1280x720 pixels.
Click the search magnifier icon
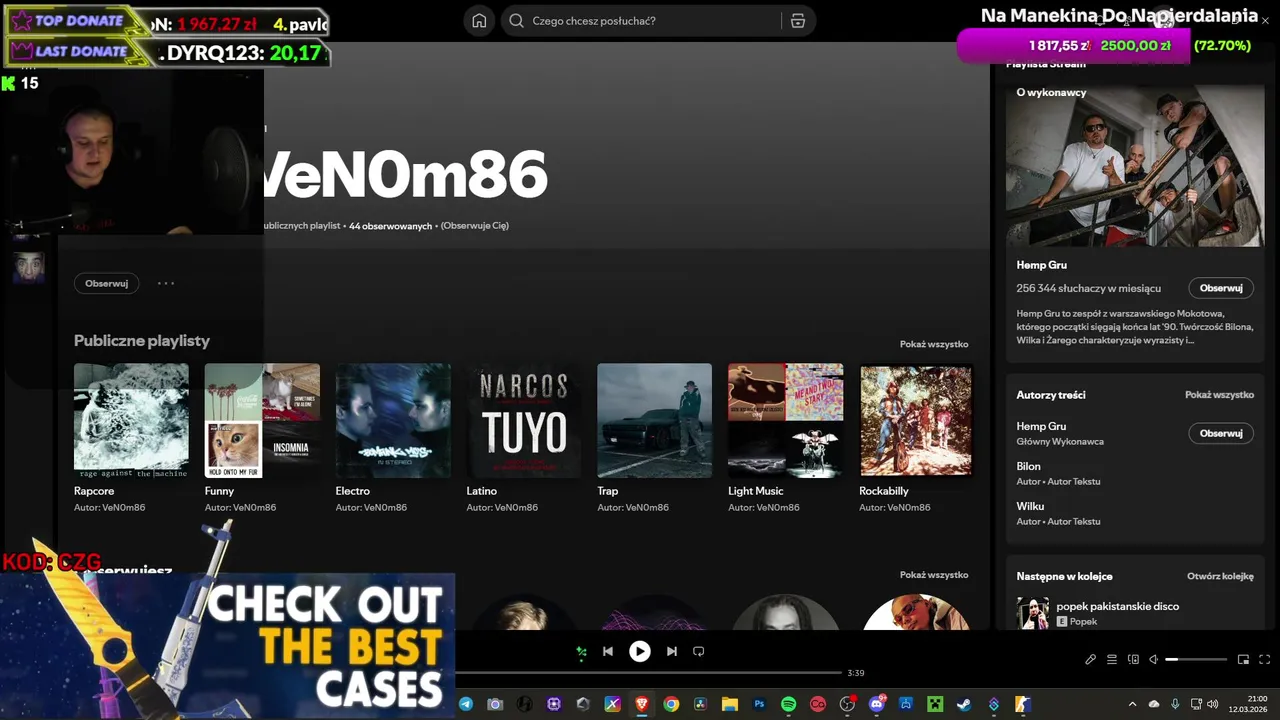[x=516, y=21]
